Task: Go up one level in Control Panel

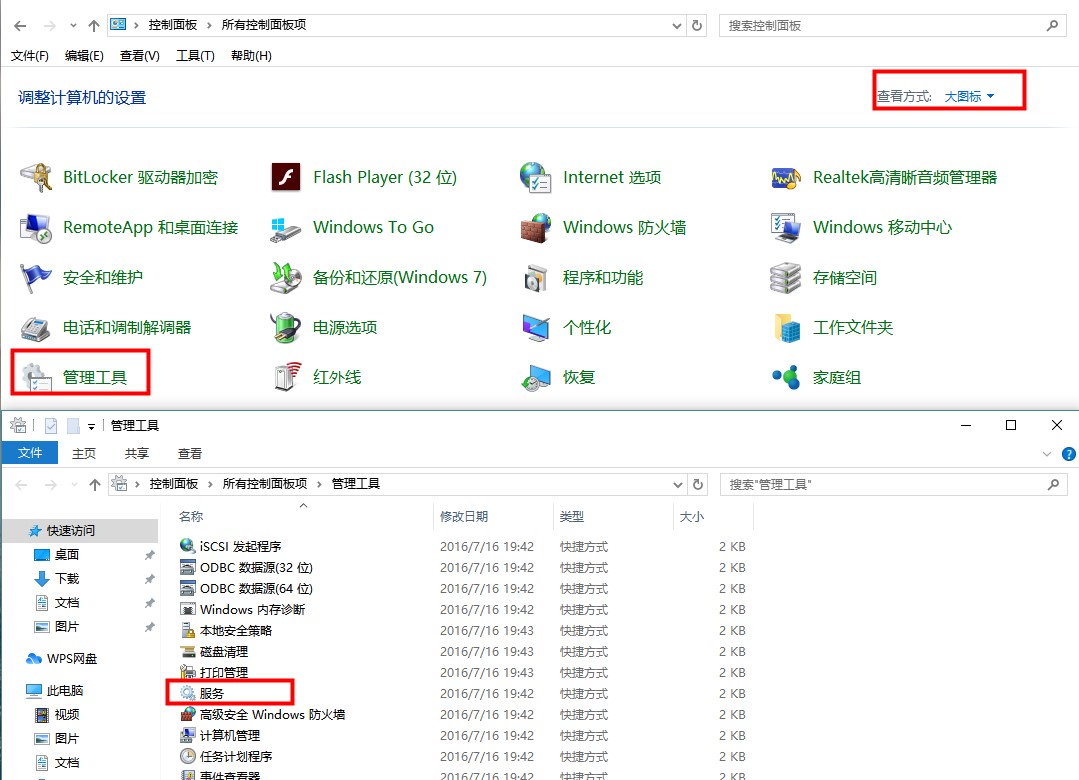Action: coord(94,25)
